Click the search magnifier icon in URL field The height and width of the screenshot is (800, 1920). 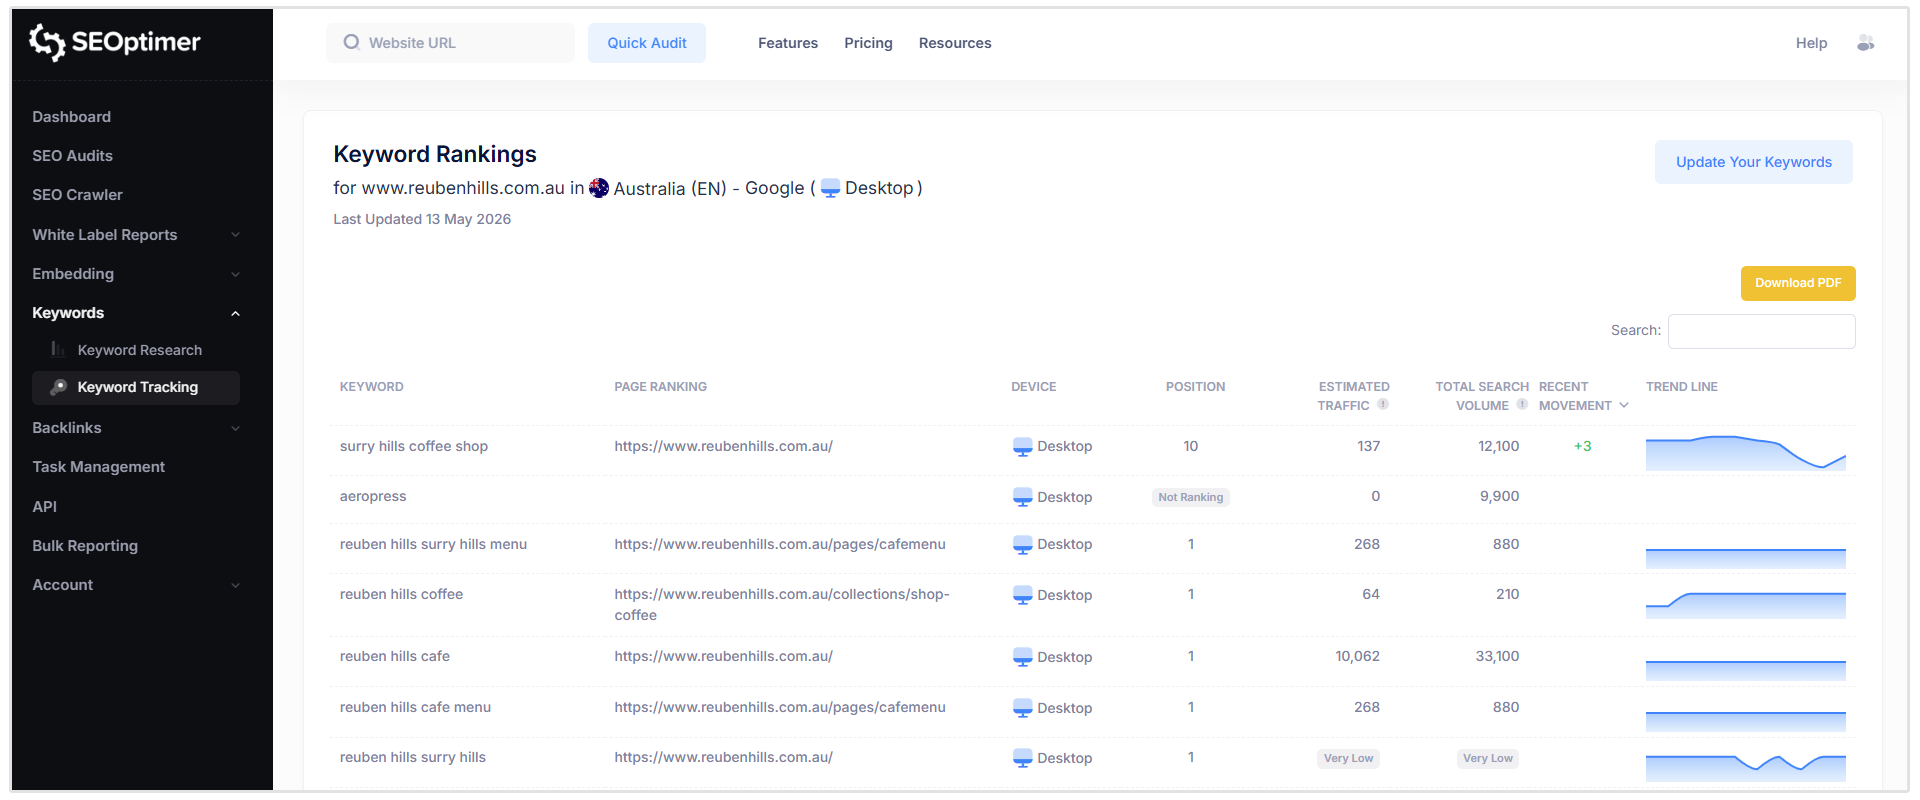pyautogui.click(x=351, y=42)
